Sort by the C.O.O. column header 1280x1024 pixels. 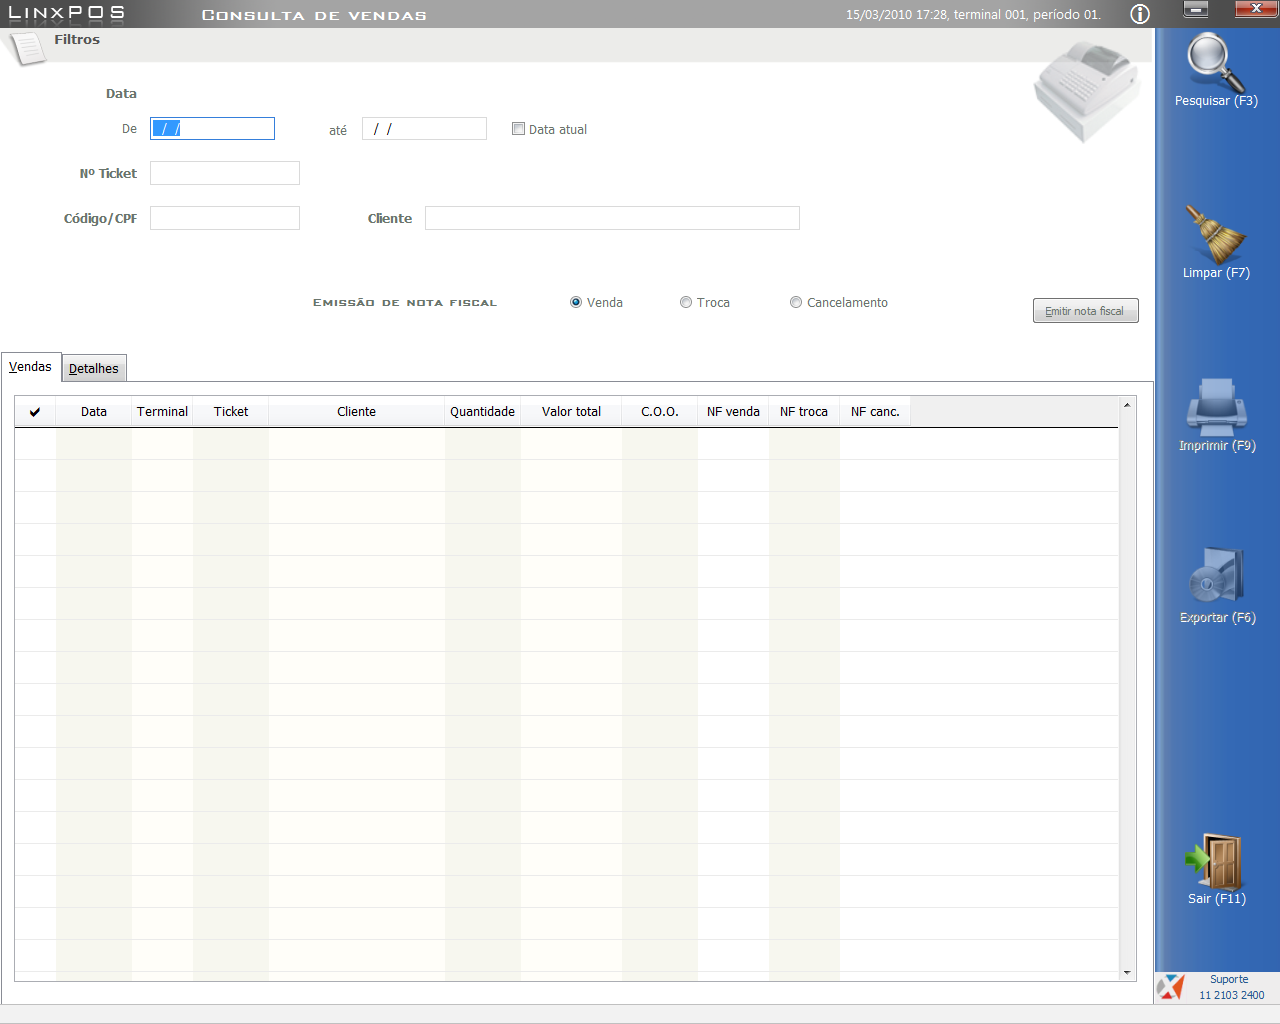point(660,412)
